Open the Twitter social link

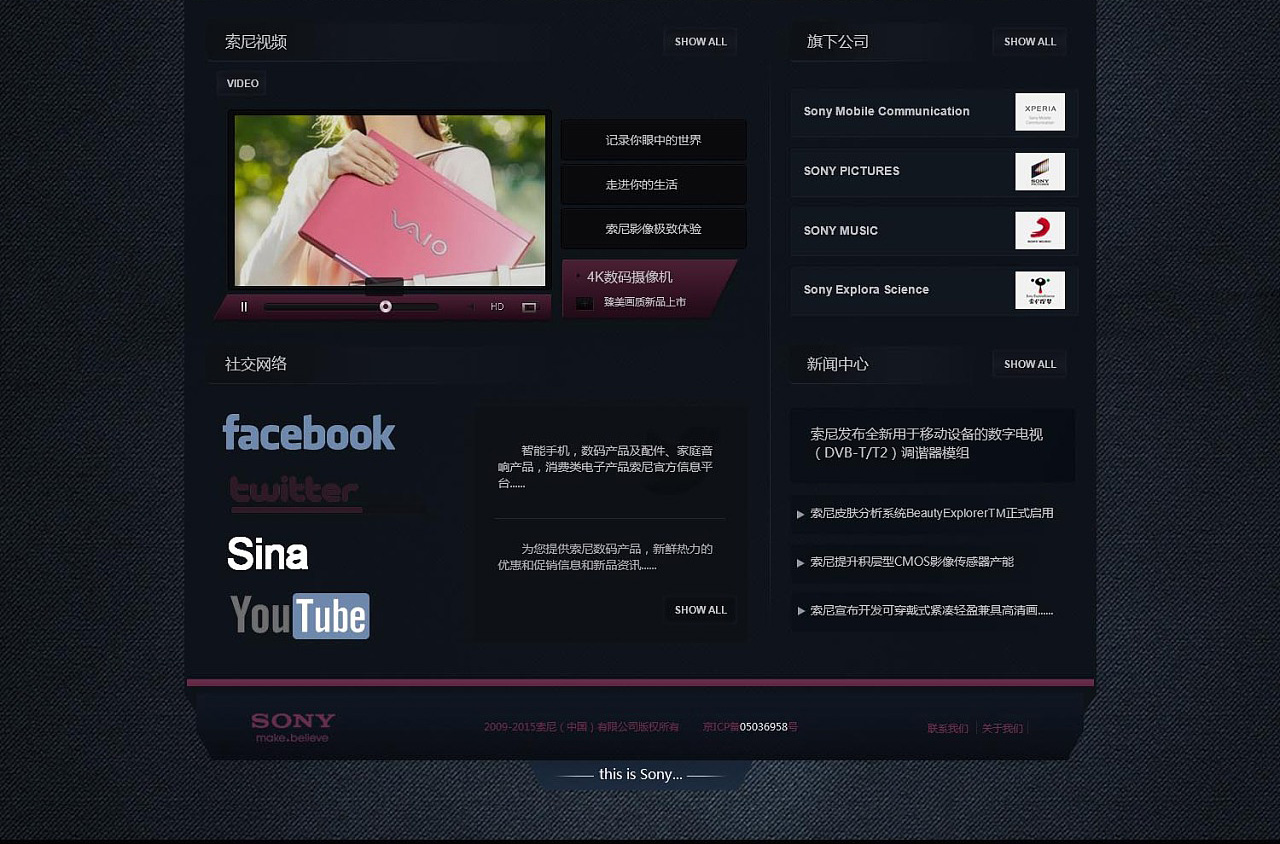point(296,493)
